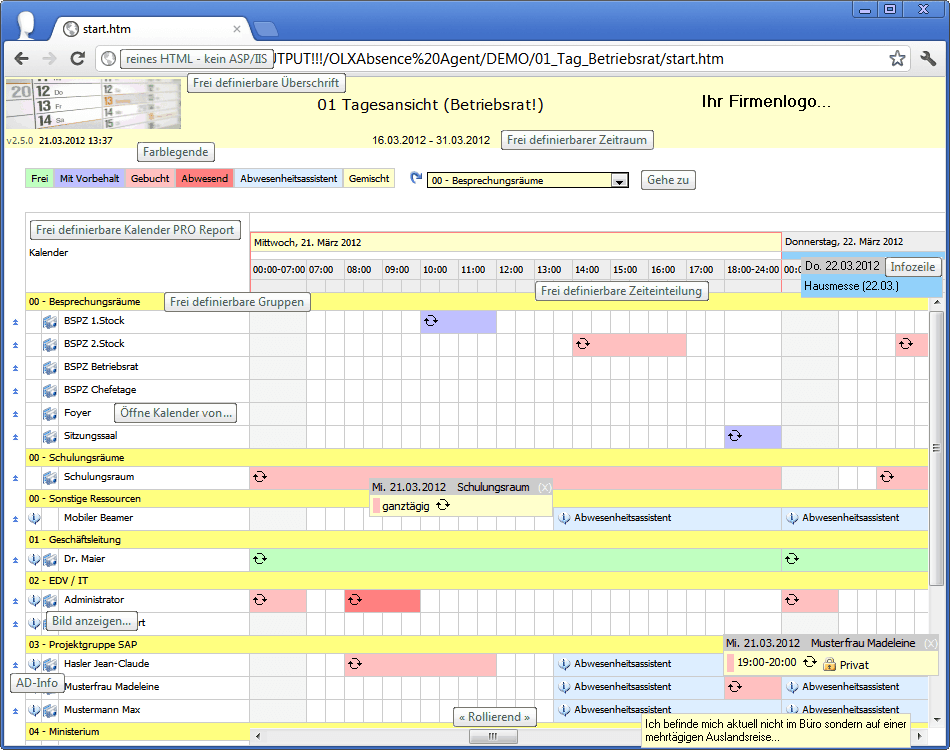The image size is (950, 750).
Task: Click absence assistant icon beside Mobiler Beamer
Action: point(34,518)
